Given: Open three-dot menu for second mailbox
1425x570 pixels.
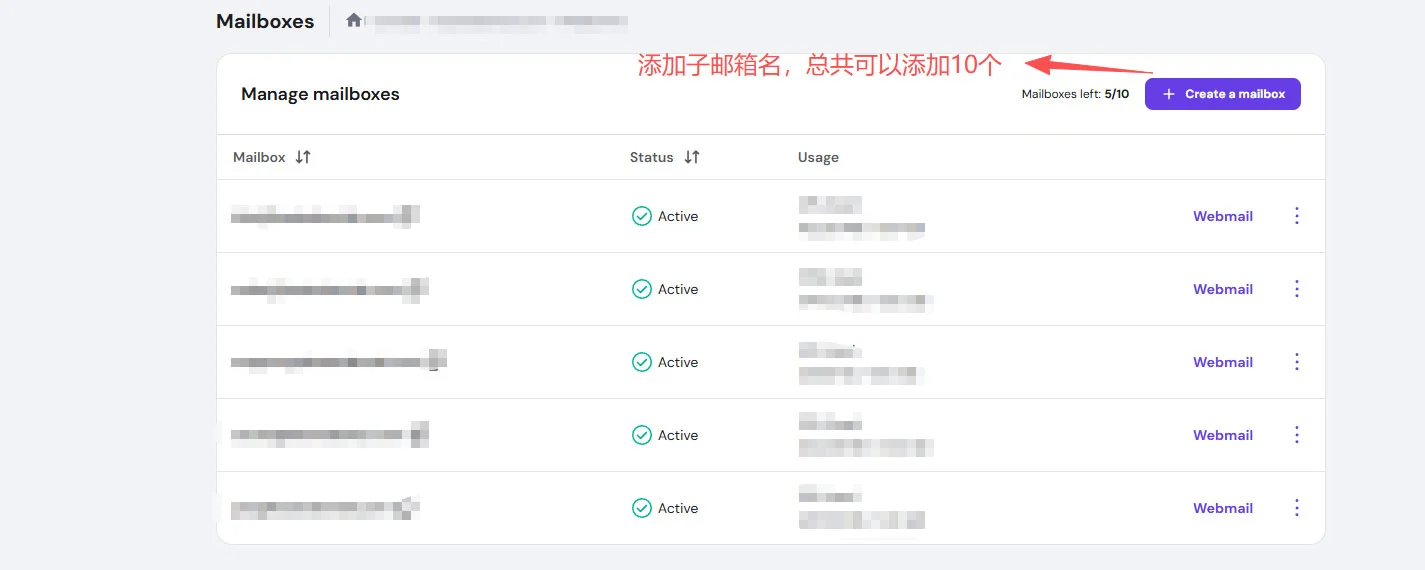Looking at the screenshot, I should (x=1297, y=289).
